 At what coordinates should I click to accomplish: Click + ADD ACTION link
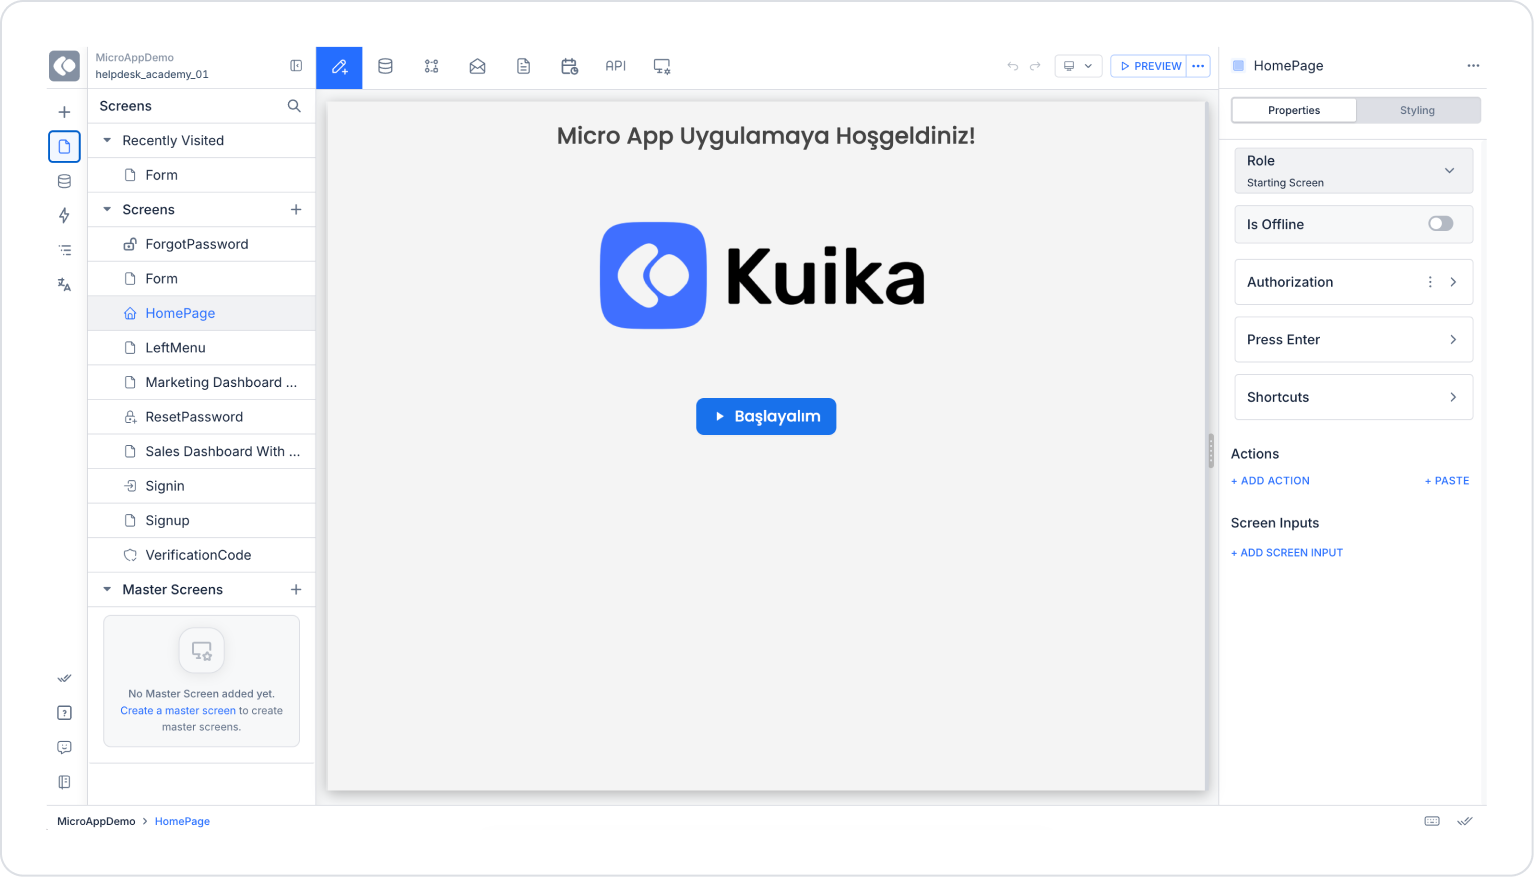click(x=1270, y=481)
